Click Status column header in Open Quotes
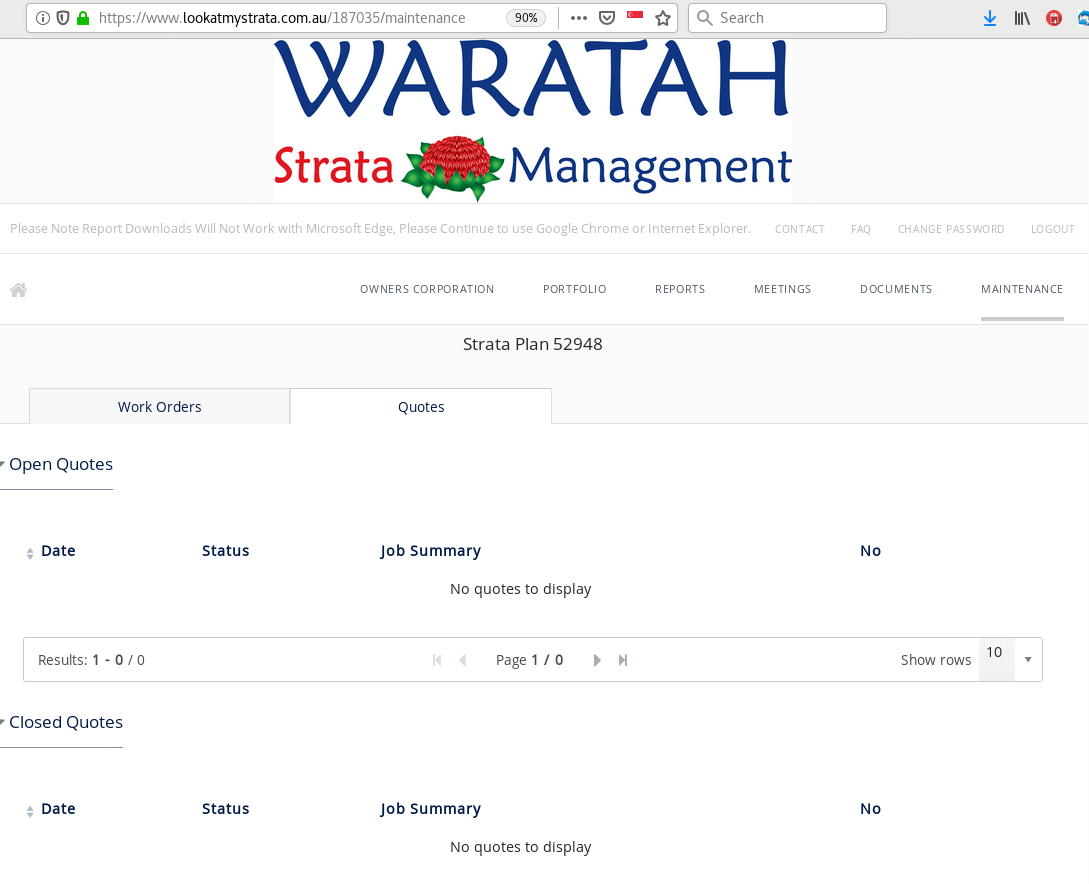This screenshot has height=884, width=1089. 226,551
